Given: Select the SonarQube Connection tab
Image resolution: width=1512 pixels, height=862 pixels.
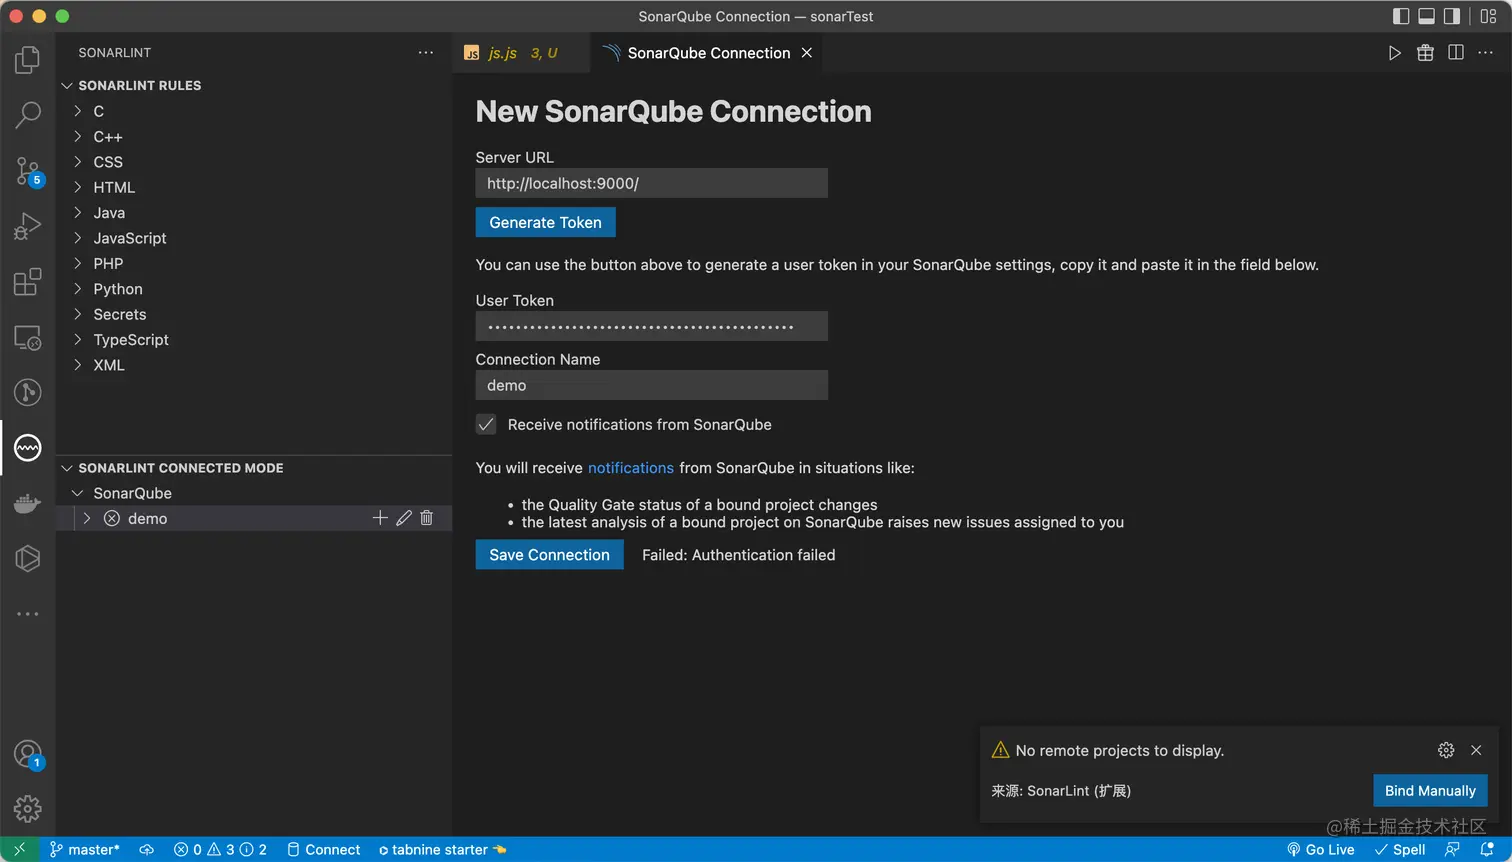Looking at the screenshot, I should [x=708, y=53].
